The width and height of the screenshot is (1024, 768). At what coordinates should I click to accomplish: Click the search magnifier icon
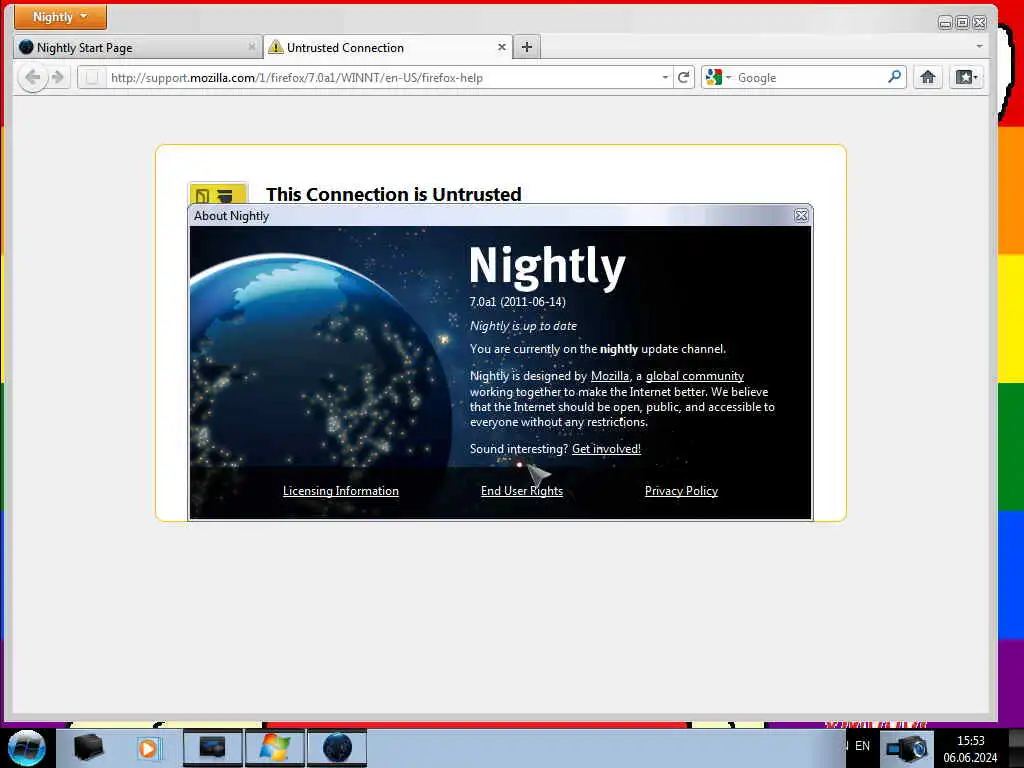coord(895,77)
